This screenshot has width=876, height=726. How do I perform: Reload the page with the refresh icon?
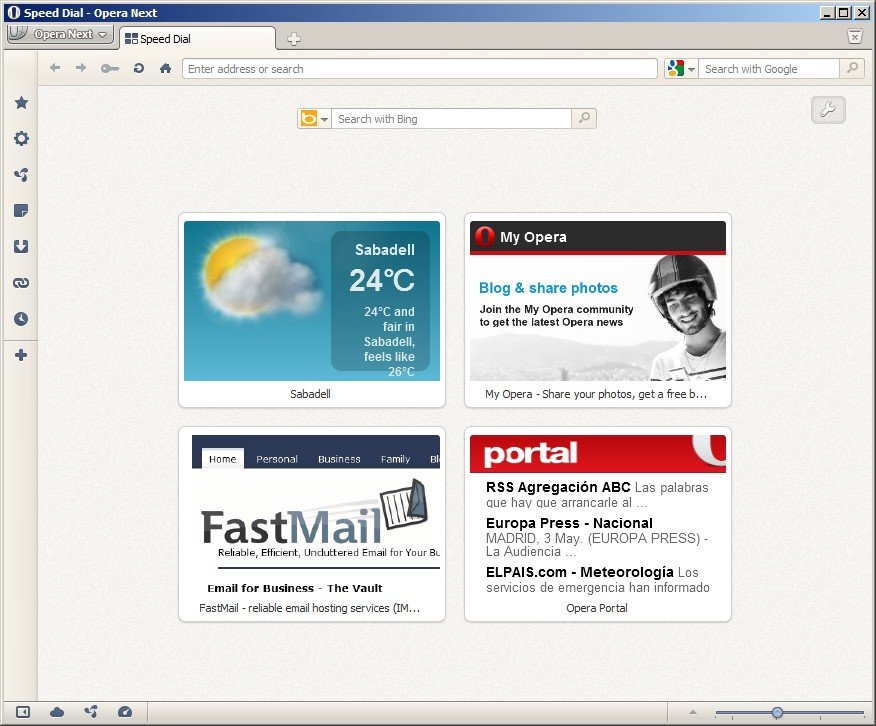[138, 69]
